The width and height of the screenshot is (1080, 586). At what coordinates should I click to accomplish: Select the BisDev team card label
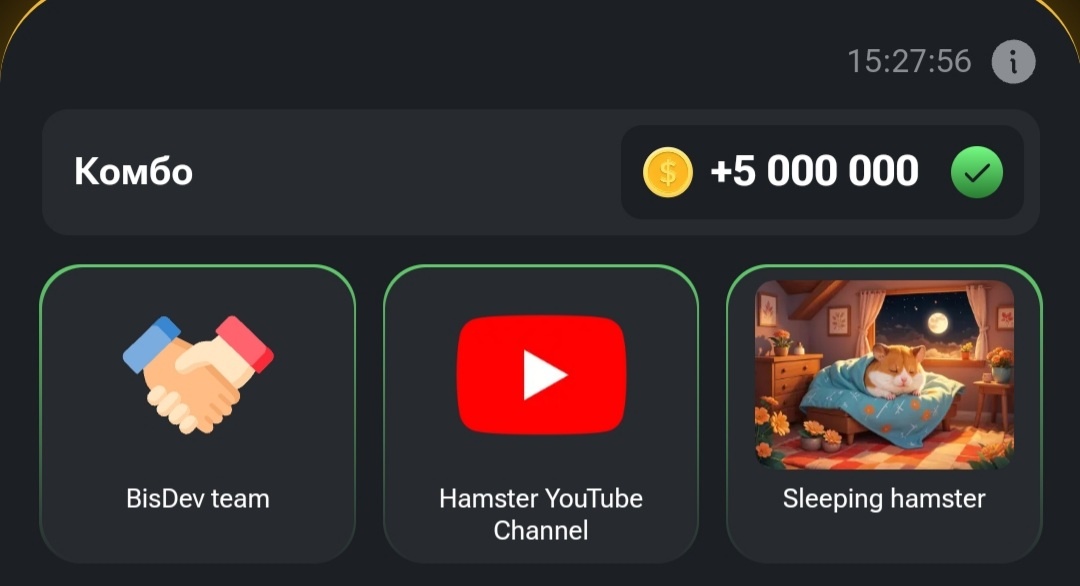pyautogui.click(x=198, y=499)
